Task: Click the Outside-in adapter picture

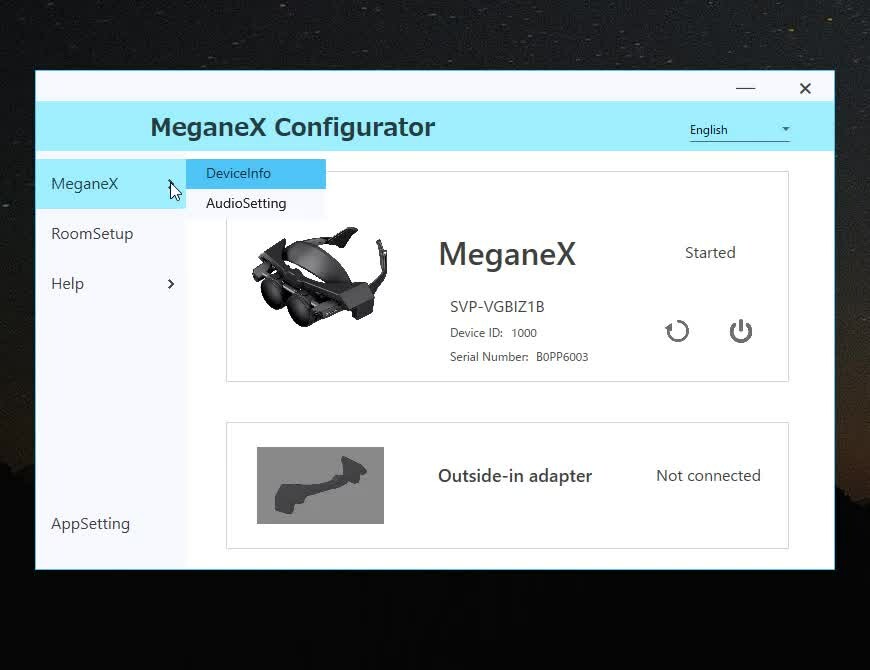Action: 320,485
